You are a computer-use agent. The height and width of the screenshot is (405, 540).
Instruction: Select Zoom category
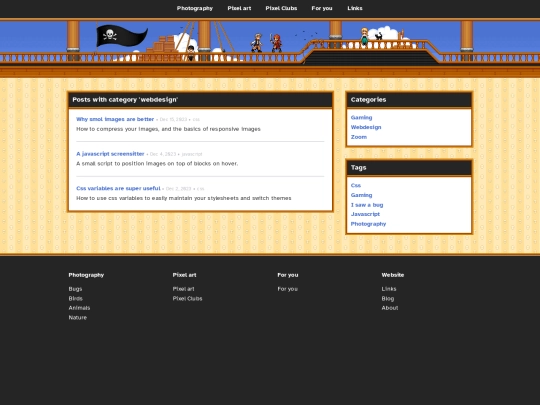click(359, 137)
